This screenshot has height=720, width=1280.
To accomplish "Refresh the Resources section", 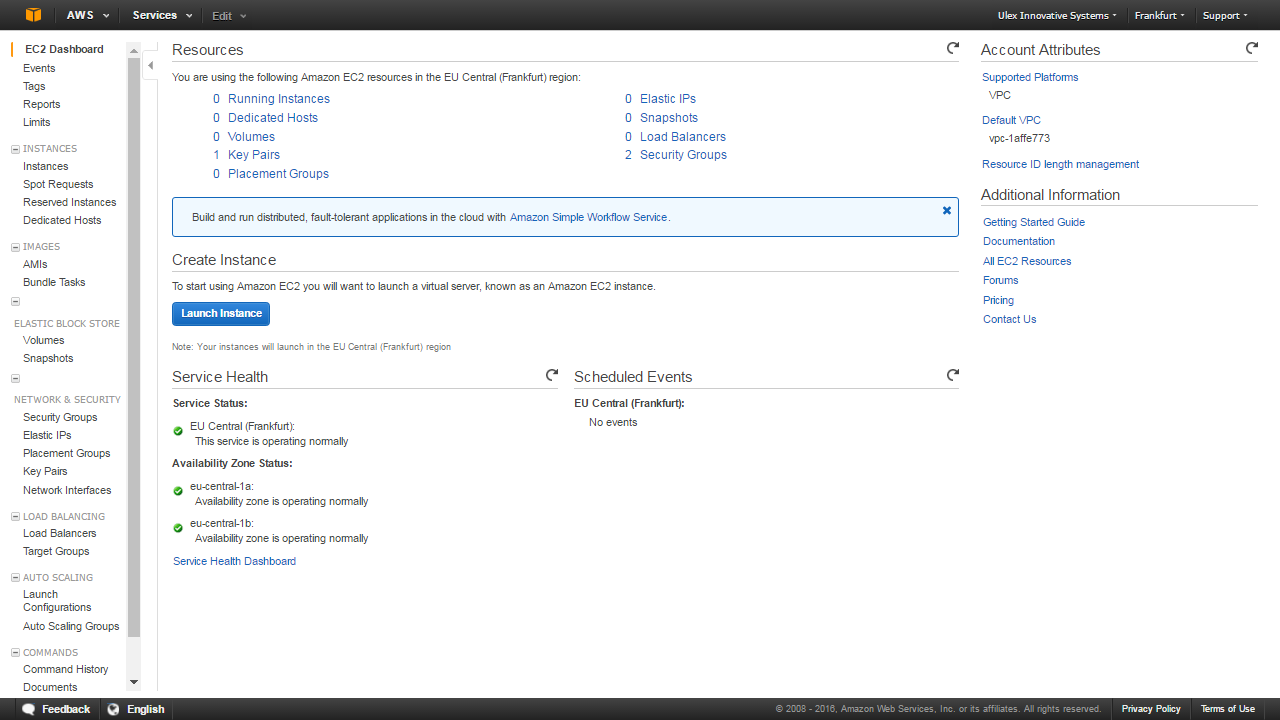I will (x=953, y=48).
